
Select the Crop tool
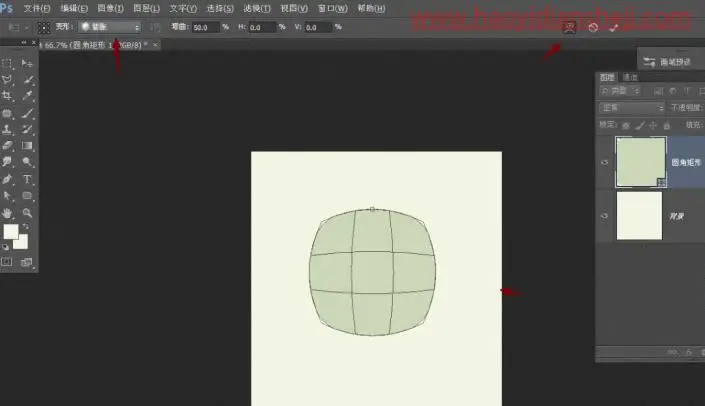pos(7,95)
